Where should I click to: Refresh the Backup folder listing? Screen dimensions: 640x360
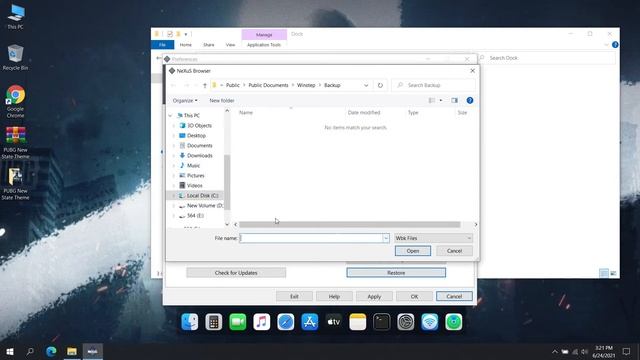[380, 85]
